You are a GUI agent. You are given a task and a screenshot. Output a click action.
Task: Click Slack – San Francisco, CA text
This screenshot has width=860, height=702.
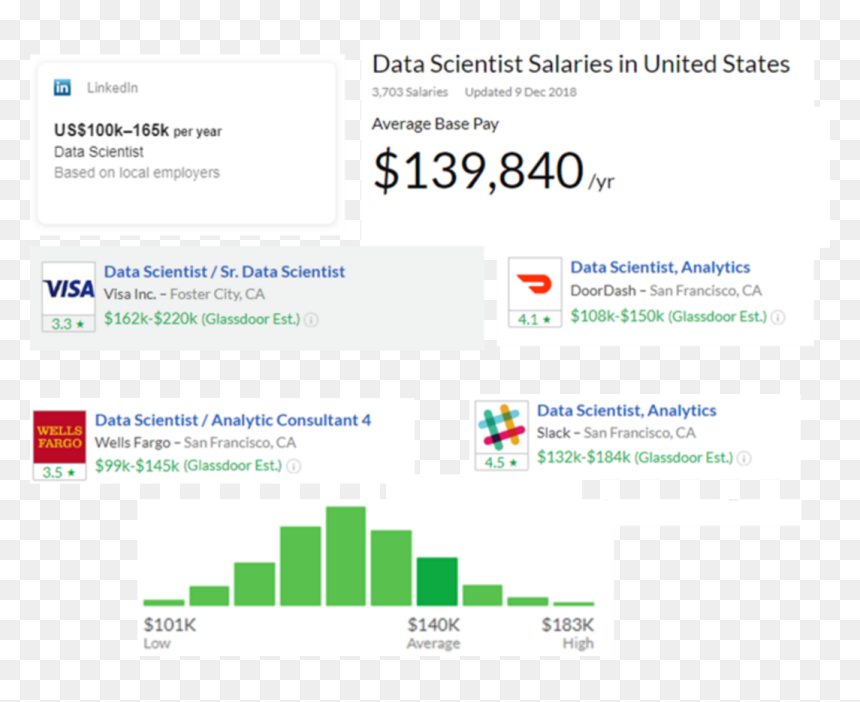616,433
